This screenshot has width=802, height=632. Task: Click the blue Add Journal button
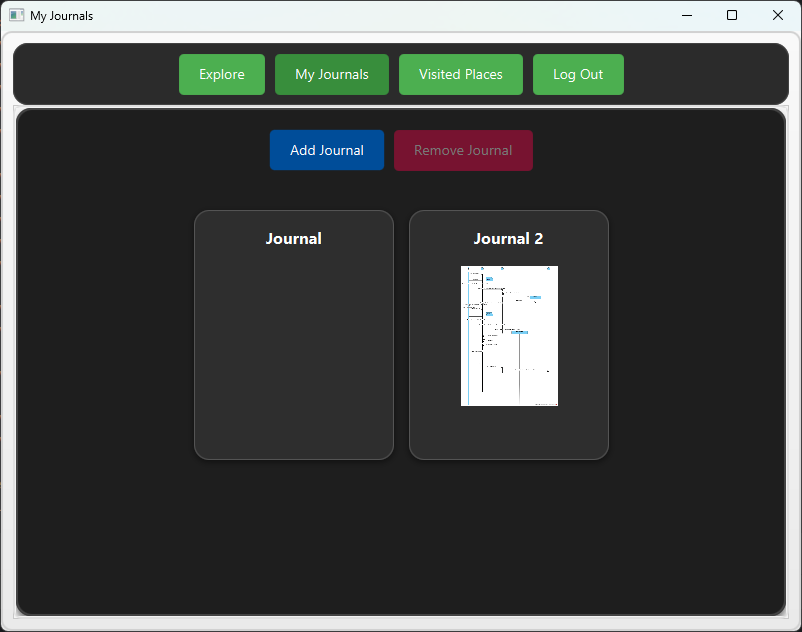tap(326, 150)
